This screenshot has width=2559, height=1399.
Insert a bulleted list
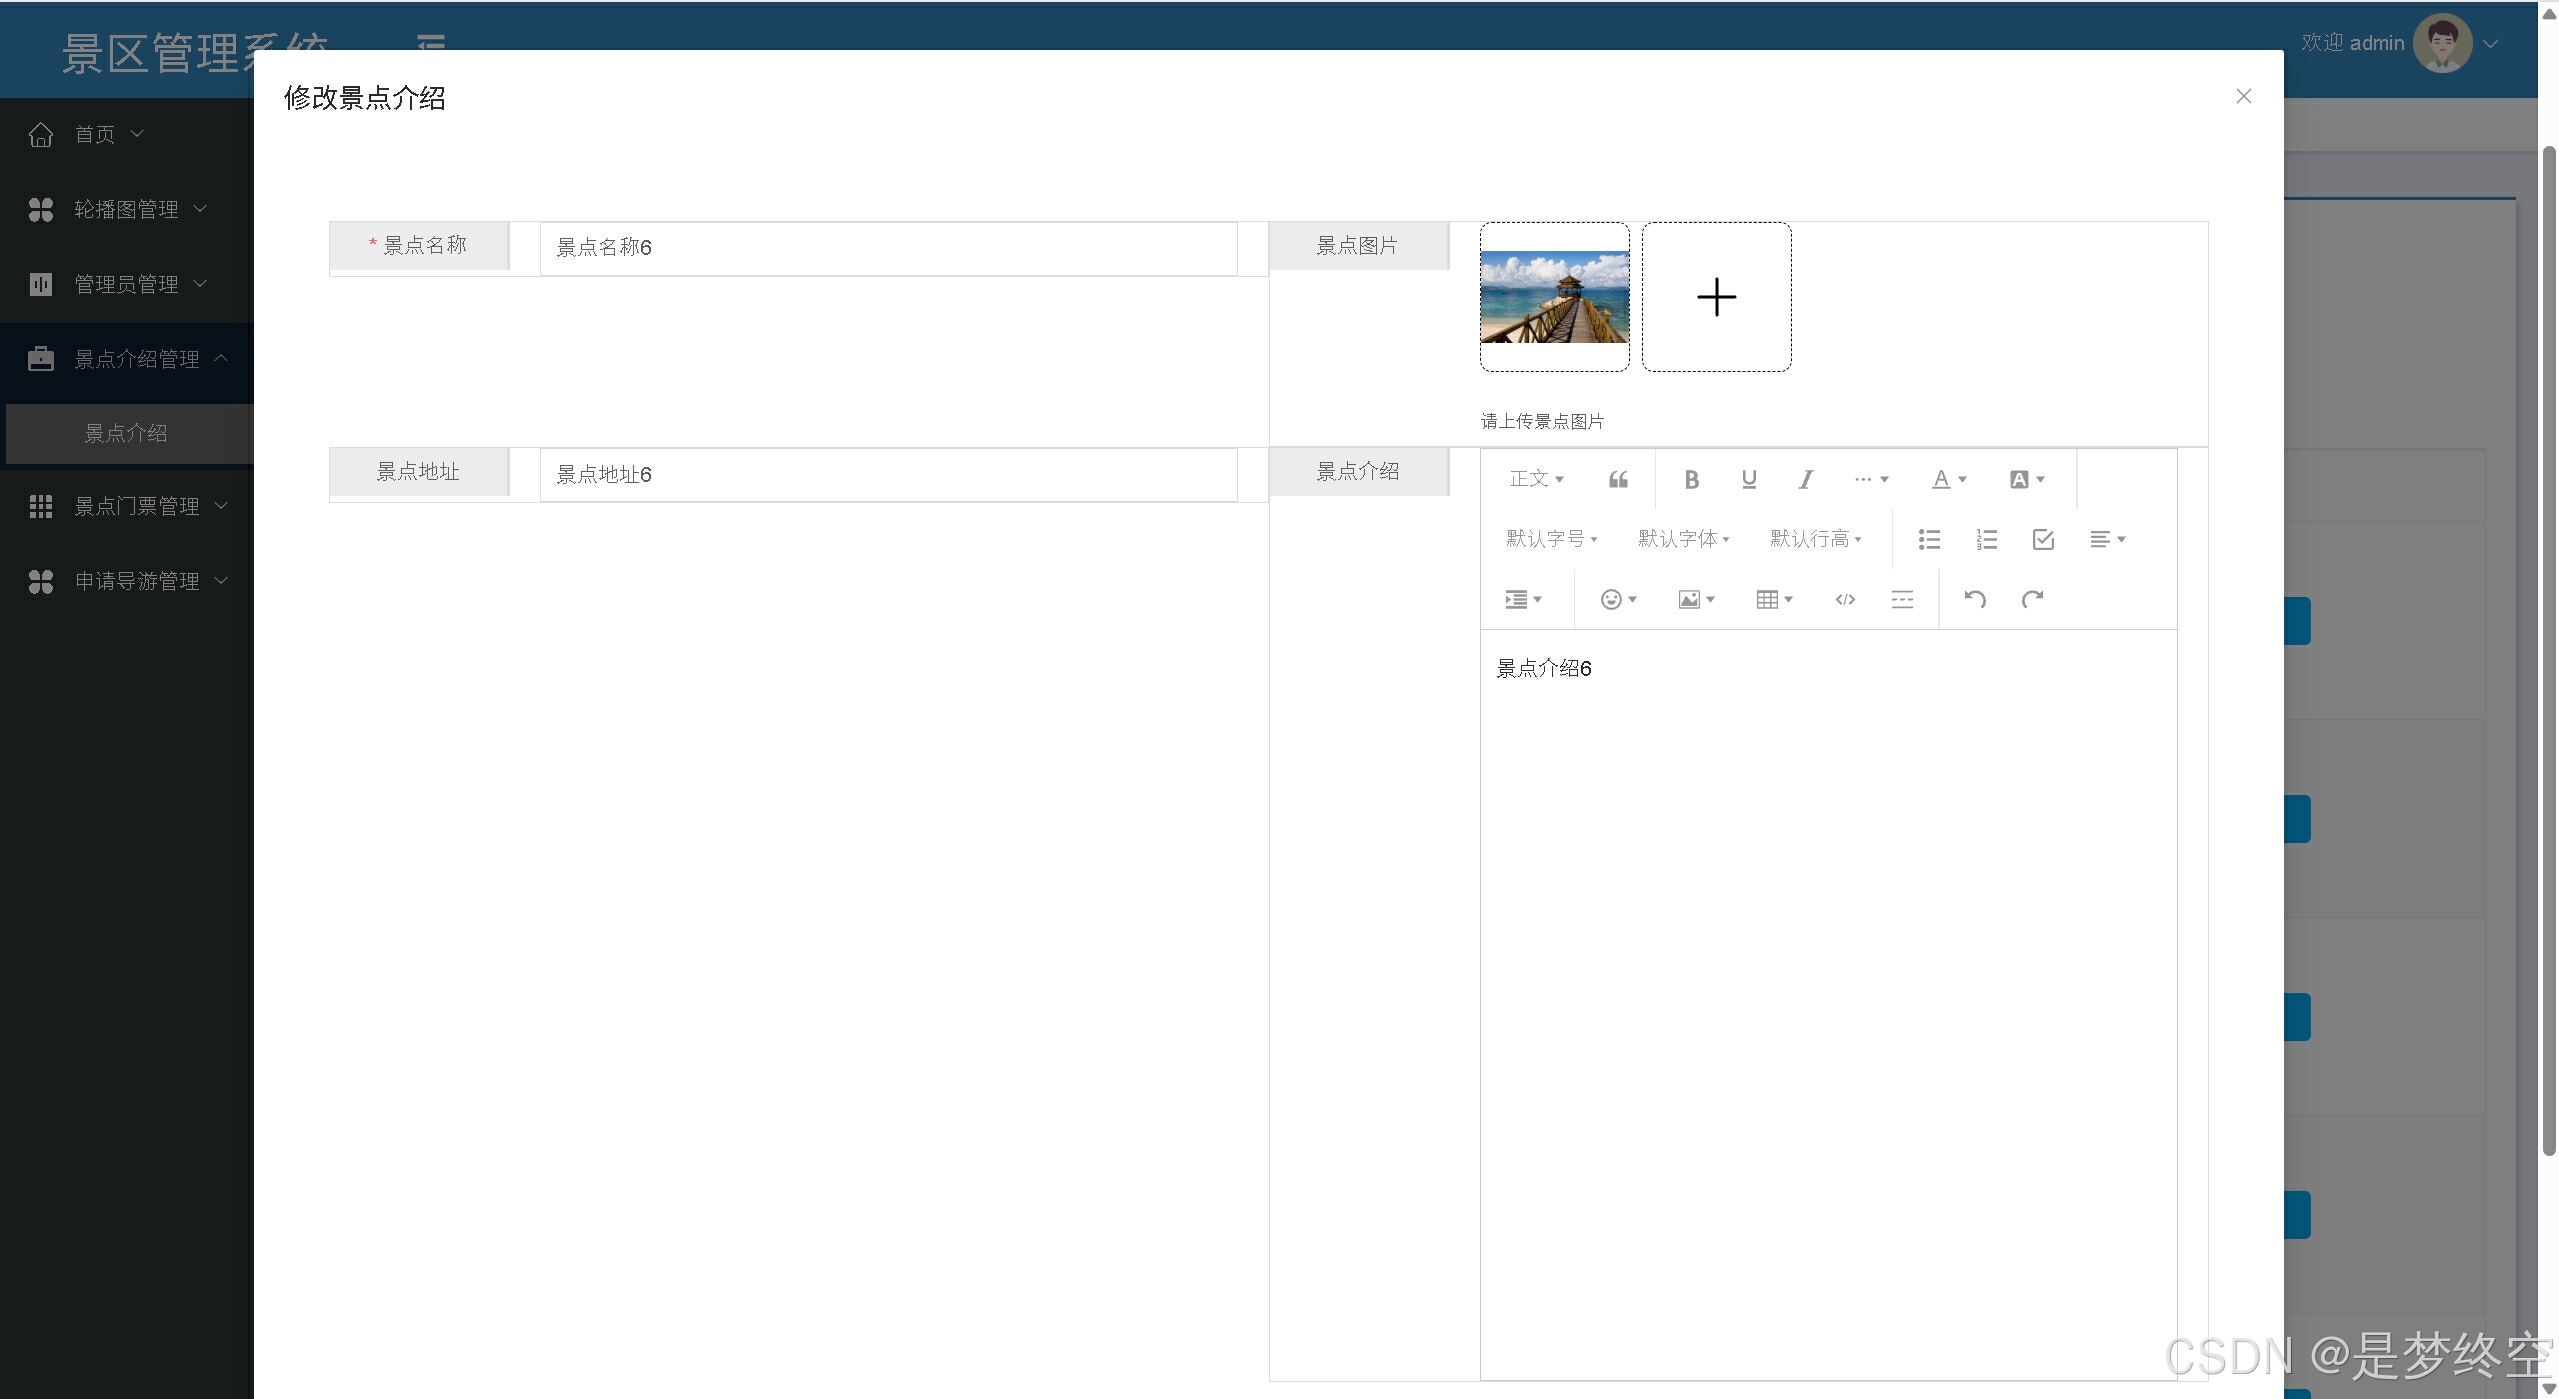point(1929,540)
